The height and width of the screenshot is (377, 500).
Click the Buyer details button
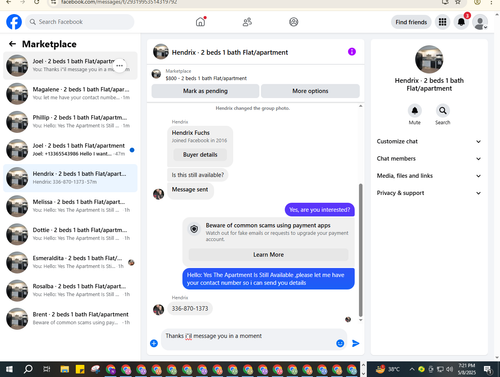pos(200,155)
